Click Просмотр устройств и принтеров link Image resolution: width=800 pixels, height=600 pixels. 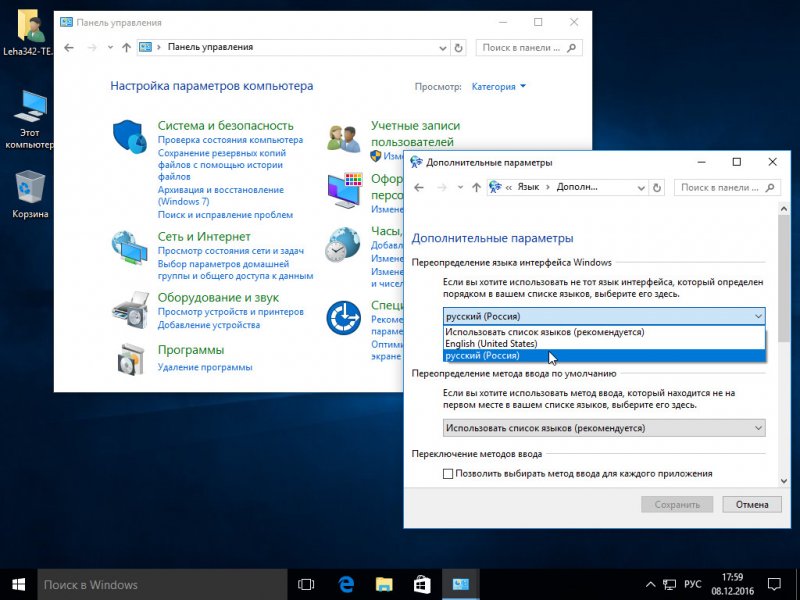pos(231,312)
